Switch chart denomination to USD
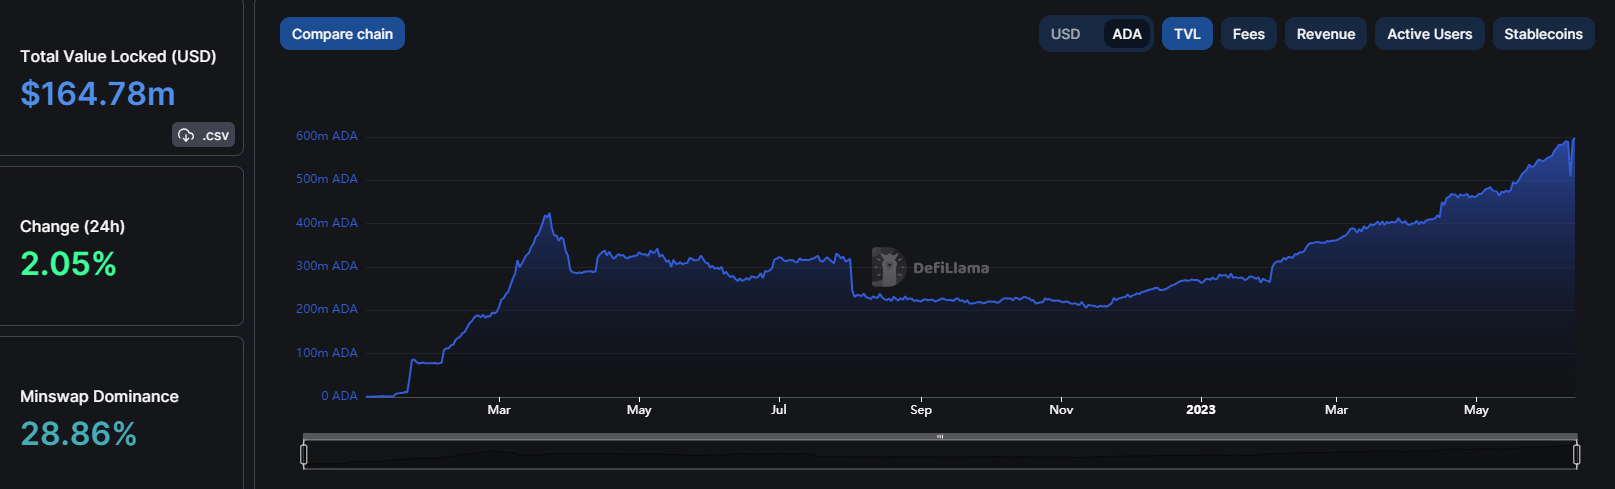The image size is (1615, 489). point(1065,34)
